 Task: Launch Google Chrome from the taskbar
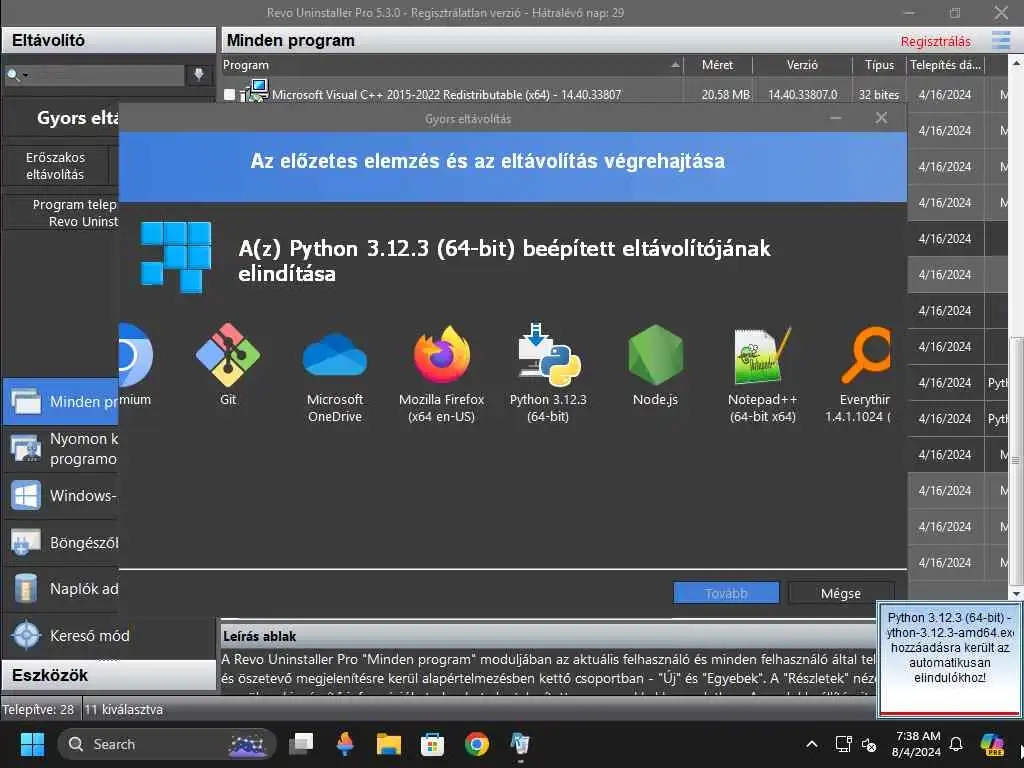tap(477, 744)
